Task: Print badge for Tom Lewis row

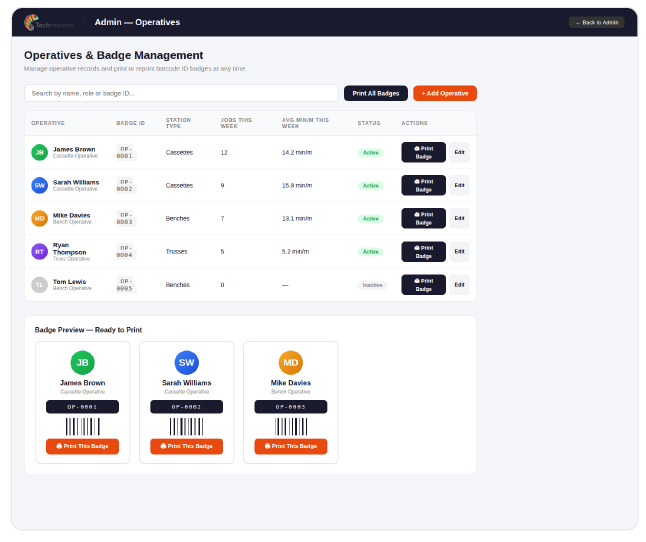Action: (424, 285)
